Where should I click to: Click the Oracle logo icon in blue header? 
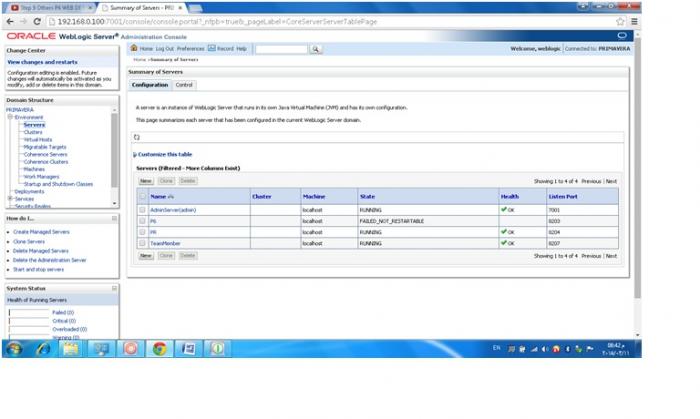point(622,36)
